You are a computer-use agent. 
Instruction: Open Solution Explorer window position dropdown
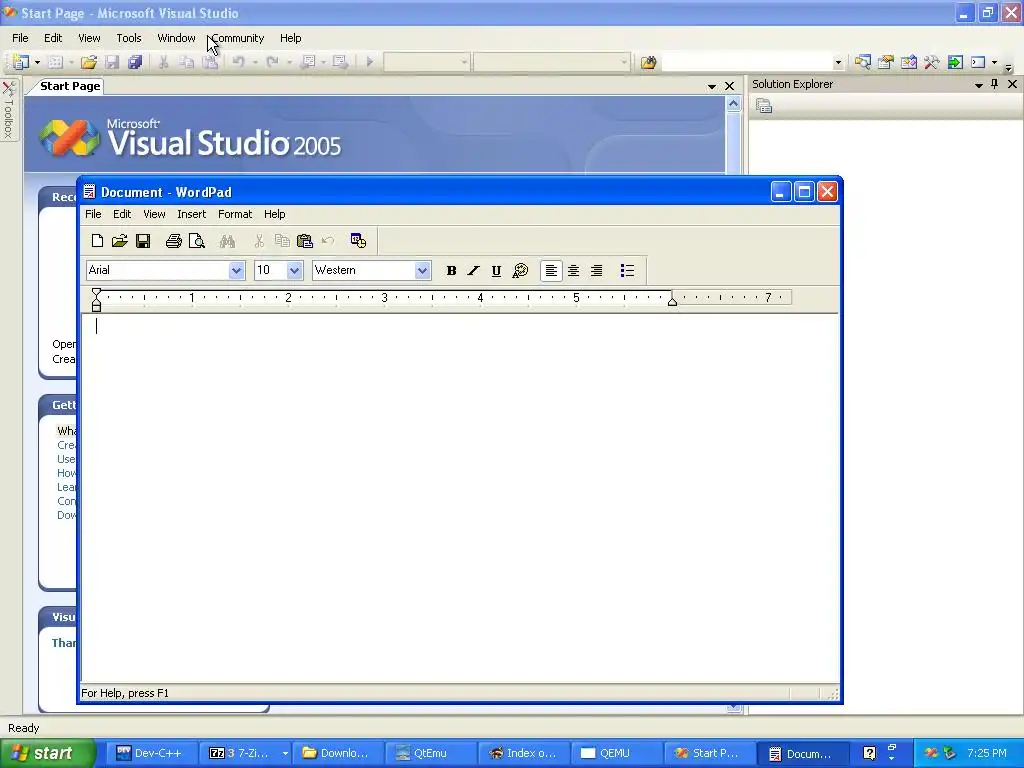click(x=978, y=85)
